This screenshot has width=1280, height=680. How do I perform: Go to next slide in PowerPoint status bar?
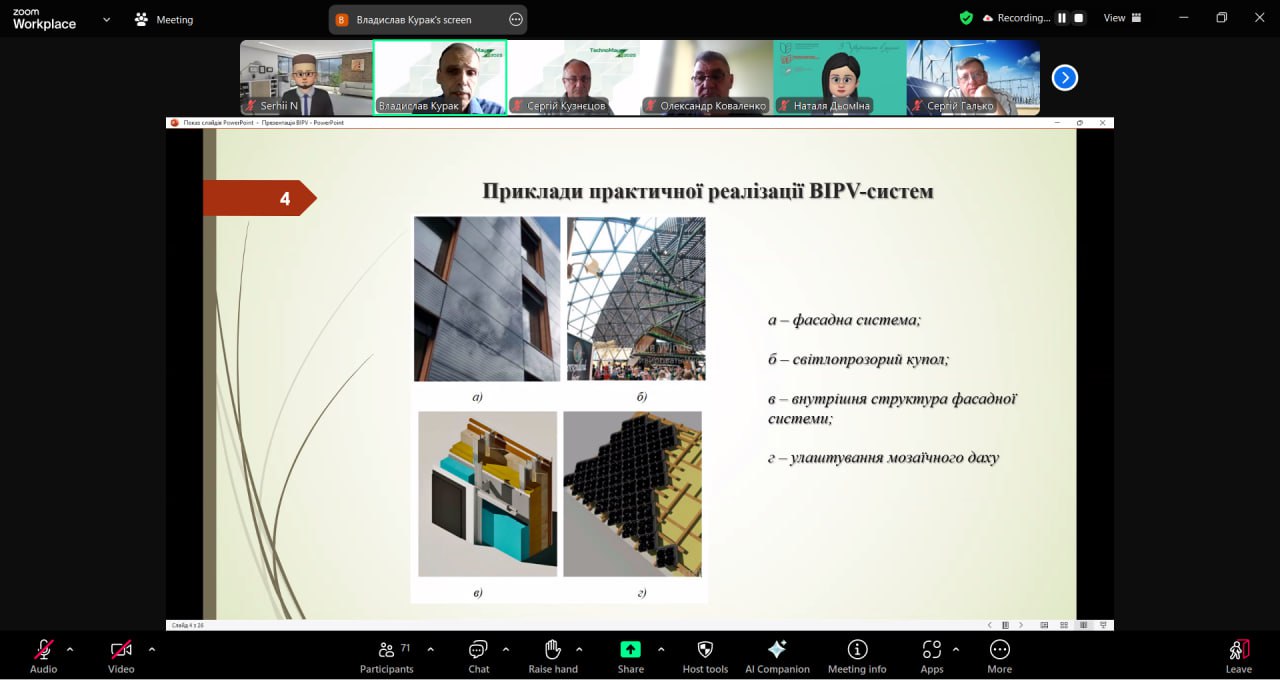pyautogui.click(x=1020, y=625)
